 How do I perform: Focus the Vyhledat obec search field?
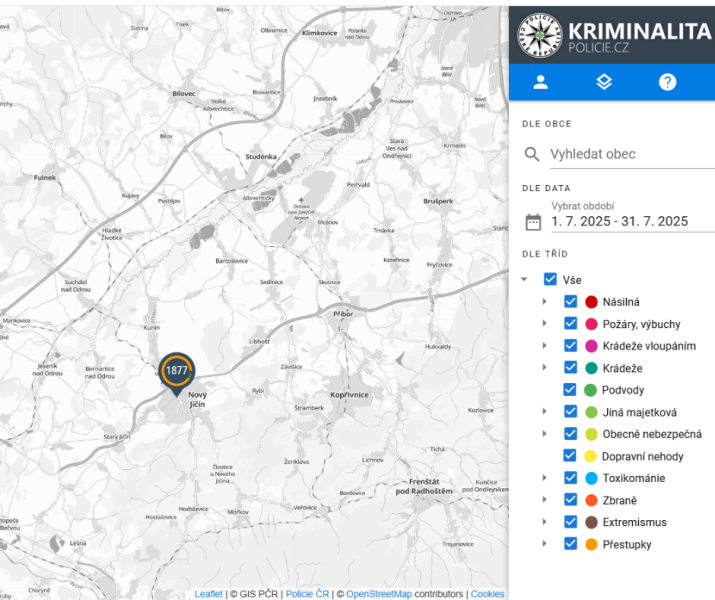click(x=632, y=155)
